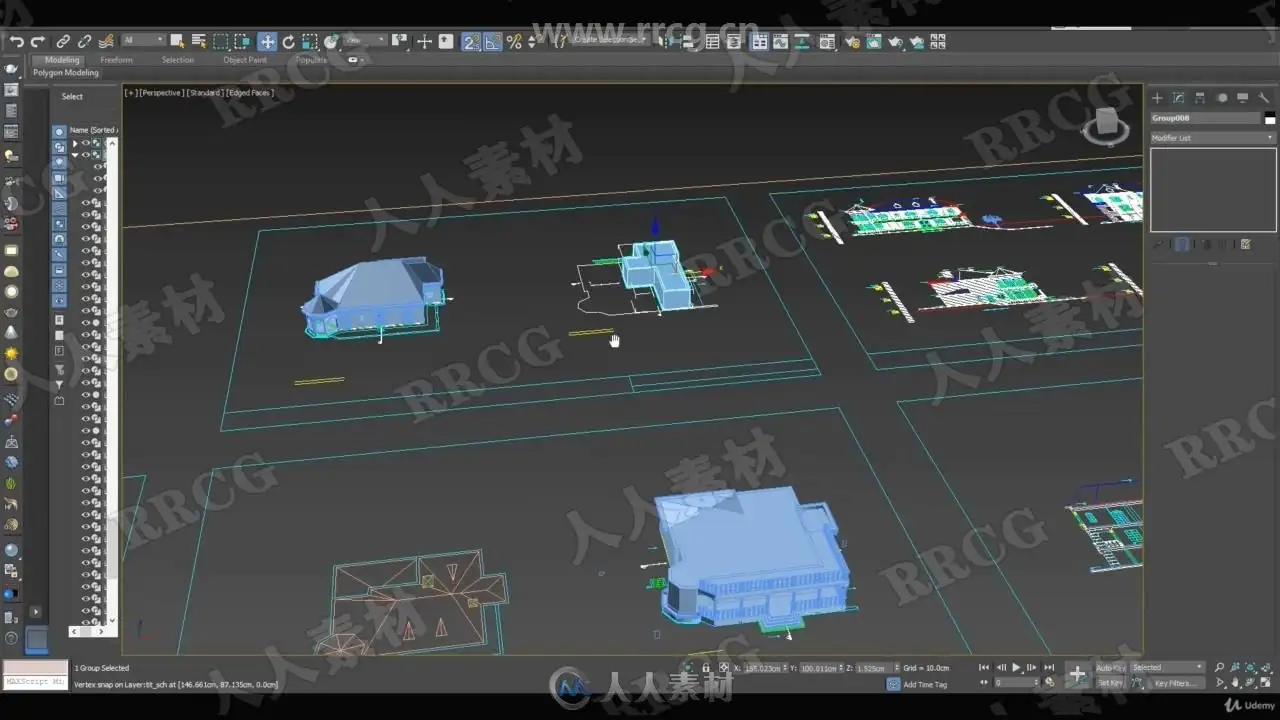This screenshot has width=1280, height=720.
Task: Click the Render Production teapot icon
Action: tap(896, 42)
